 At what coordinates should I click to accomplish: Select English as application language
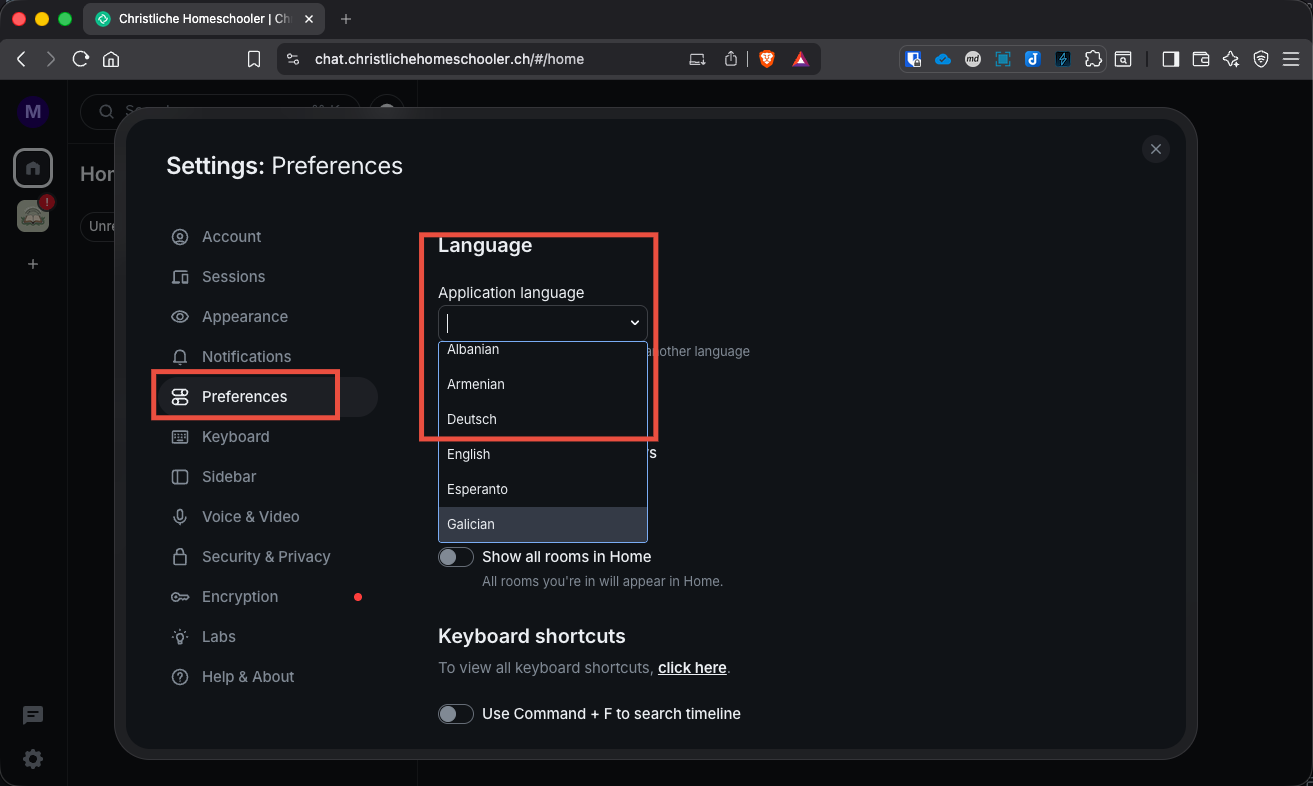[543, 454]
